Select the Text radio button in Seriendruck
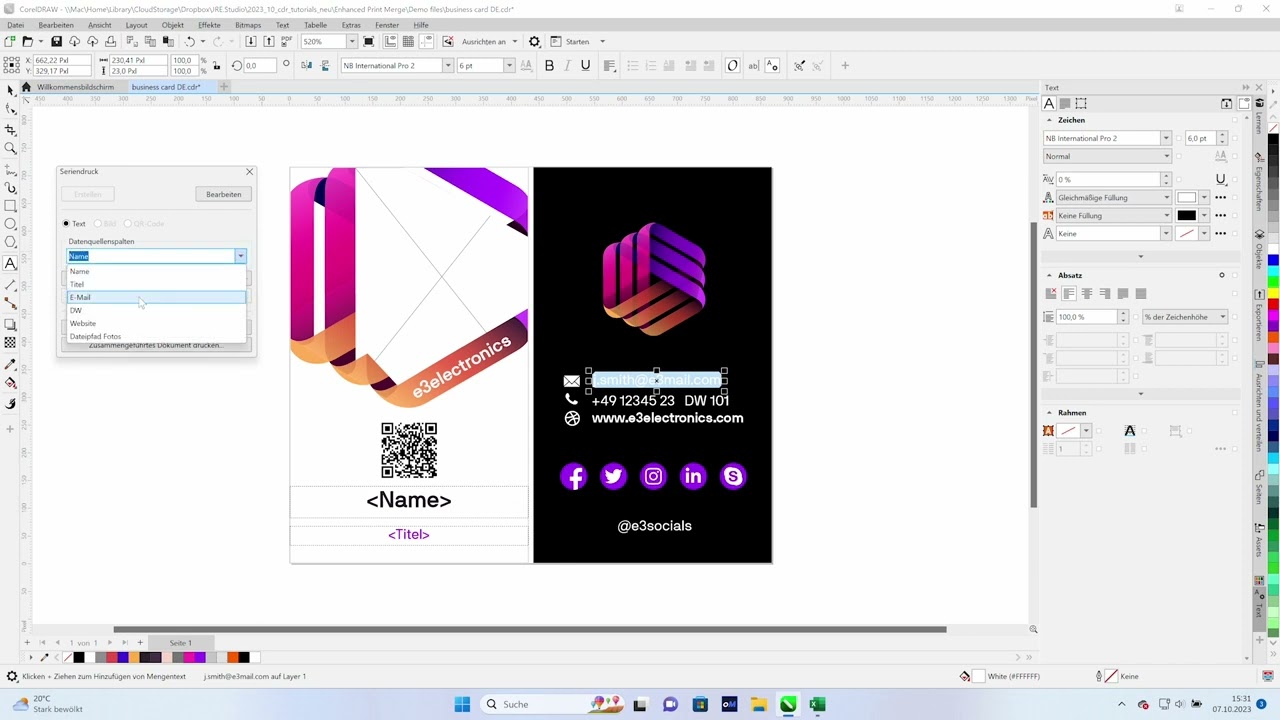This screenshot has width=1280, height=720. coord(66,224)
